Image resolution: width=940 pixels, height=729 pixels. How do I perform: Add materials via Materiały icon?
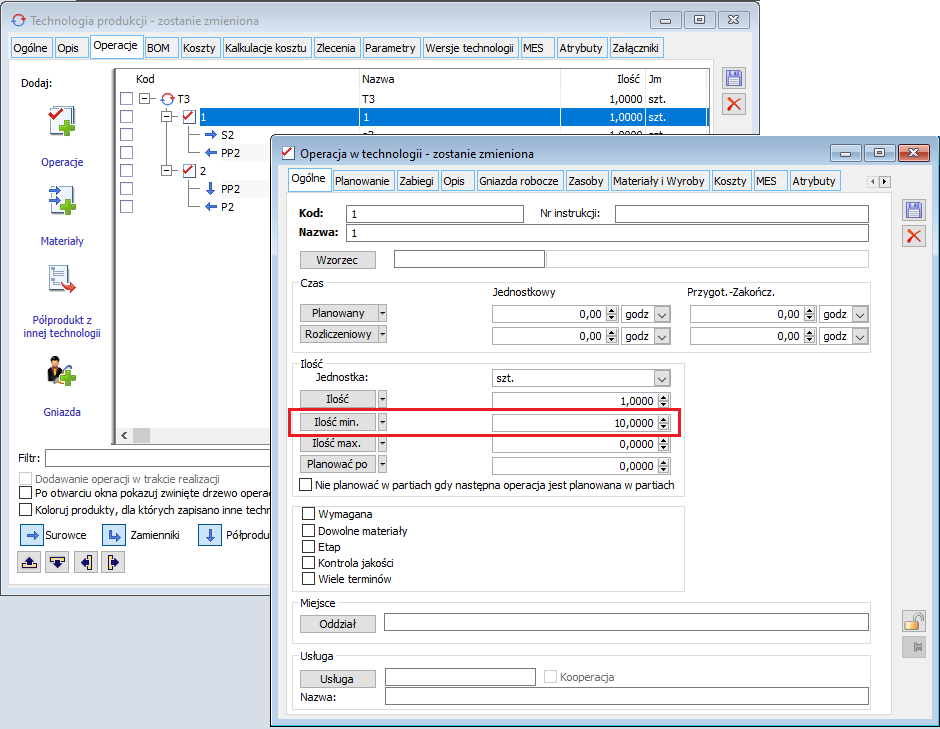click(x=62, y=200)
